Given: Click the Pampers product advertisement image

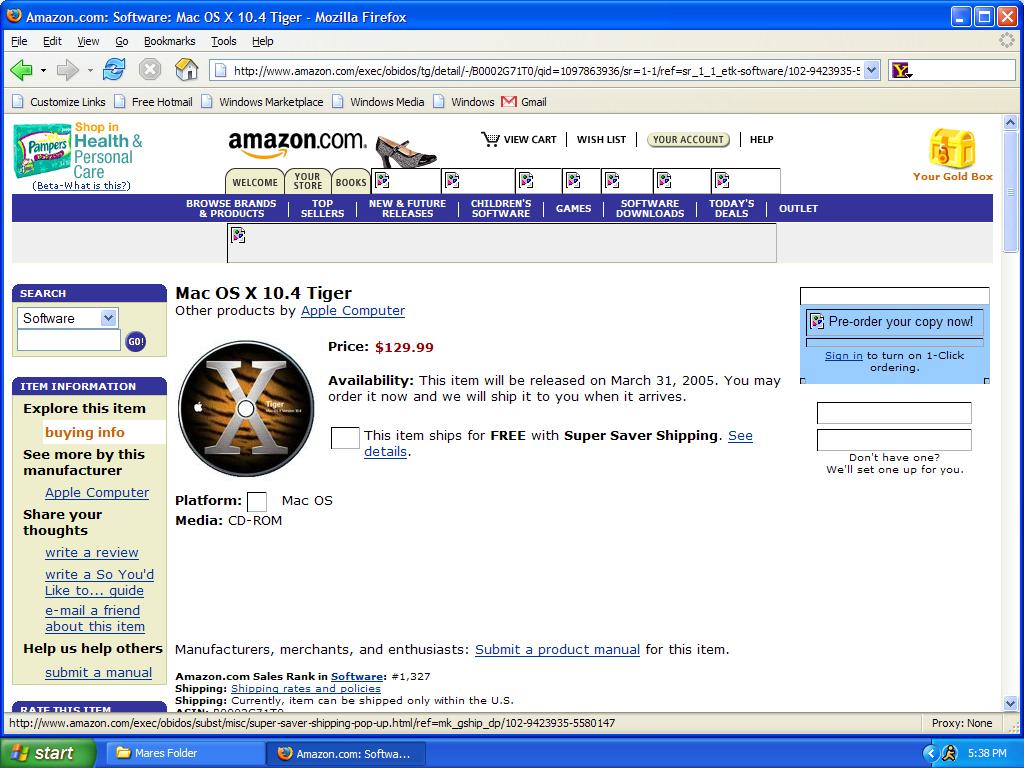Looking at the screenshot, I should coord(41,152).
